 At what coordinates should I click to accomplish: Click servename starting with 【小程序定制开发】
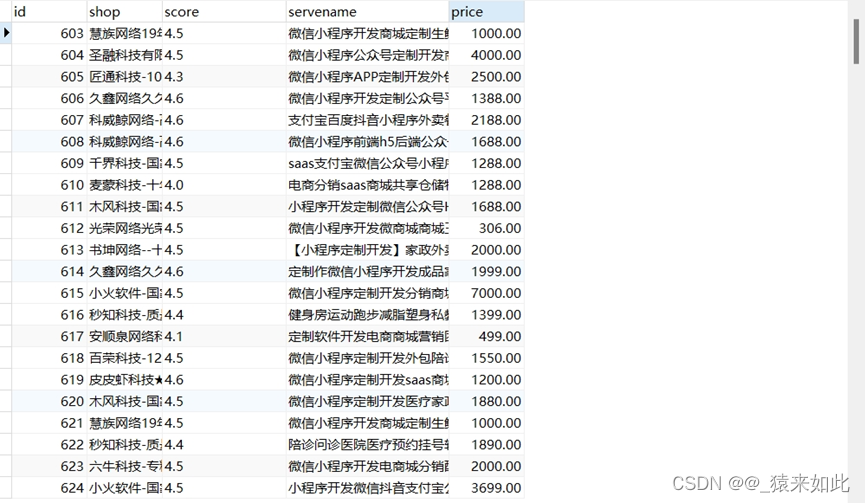point(368,250)
